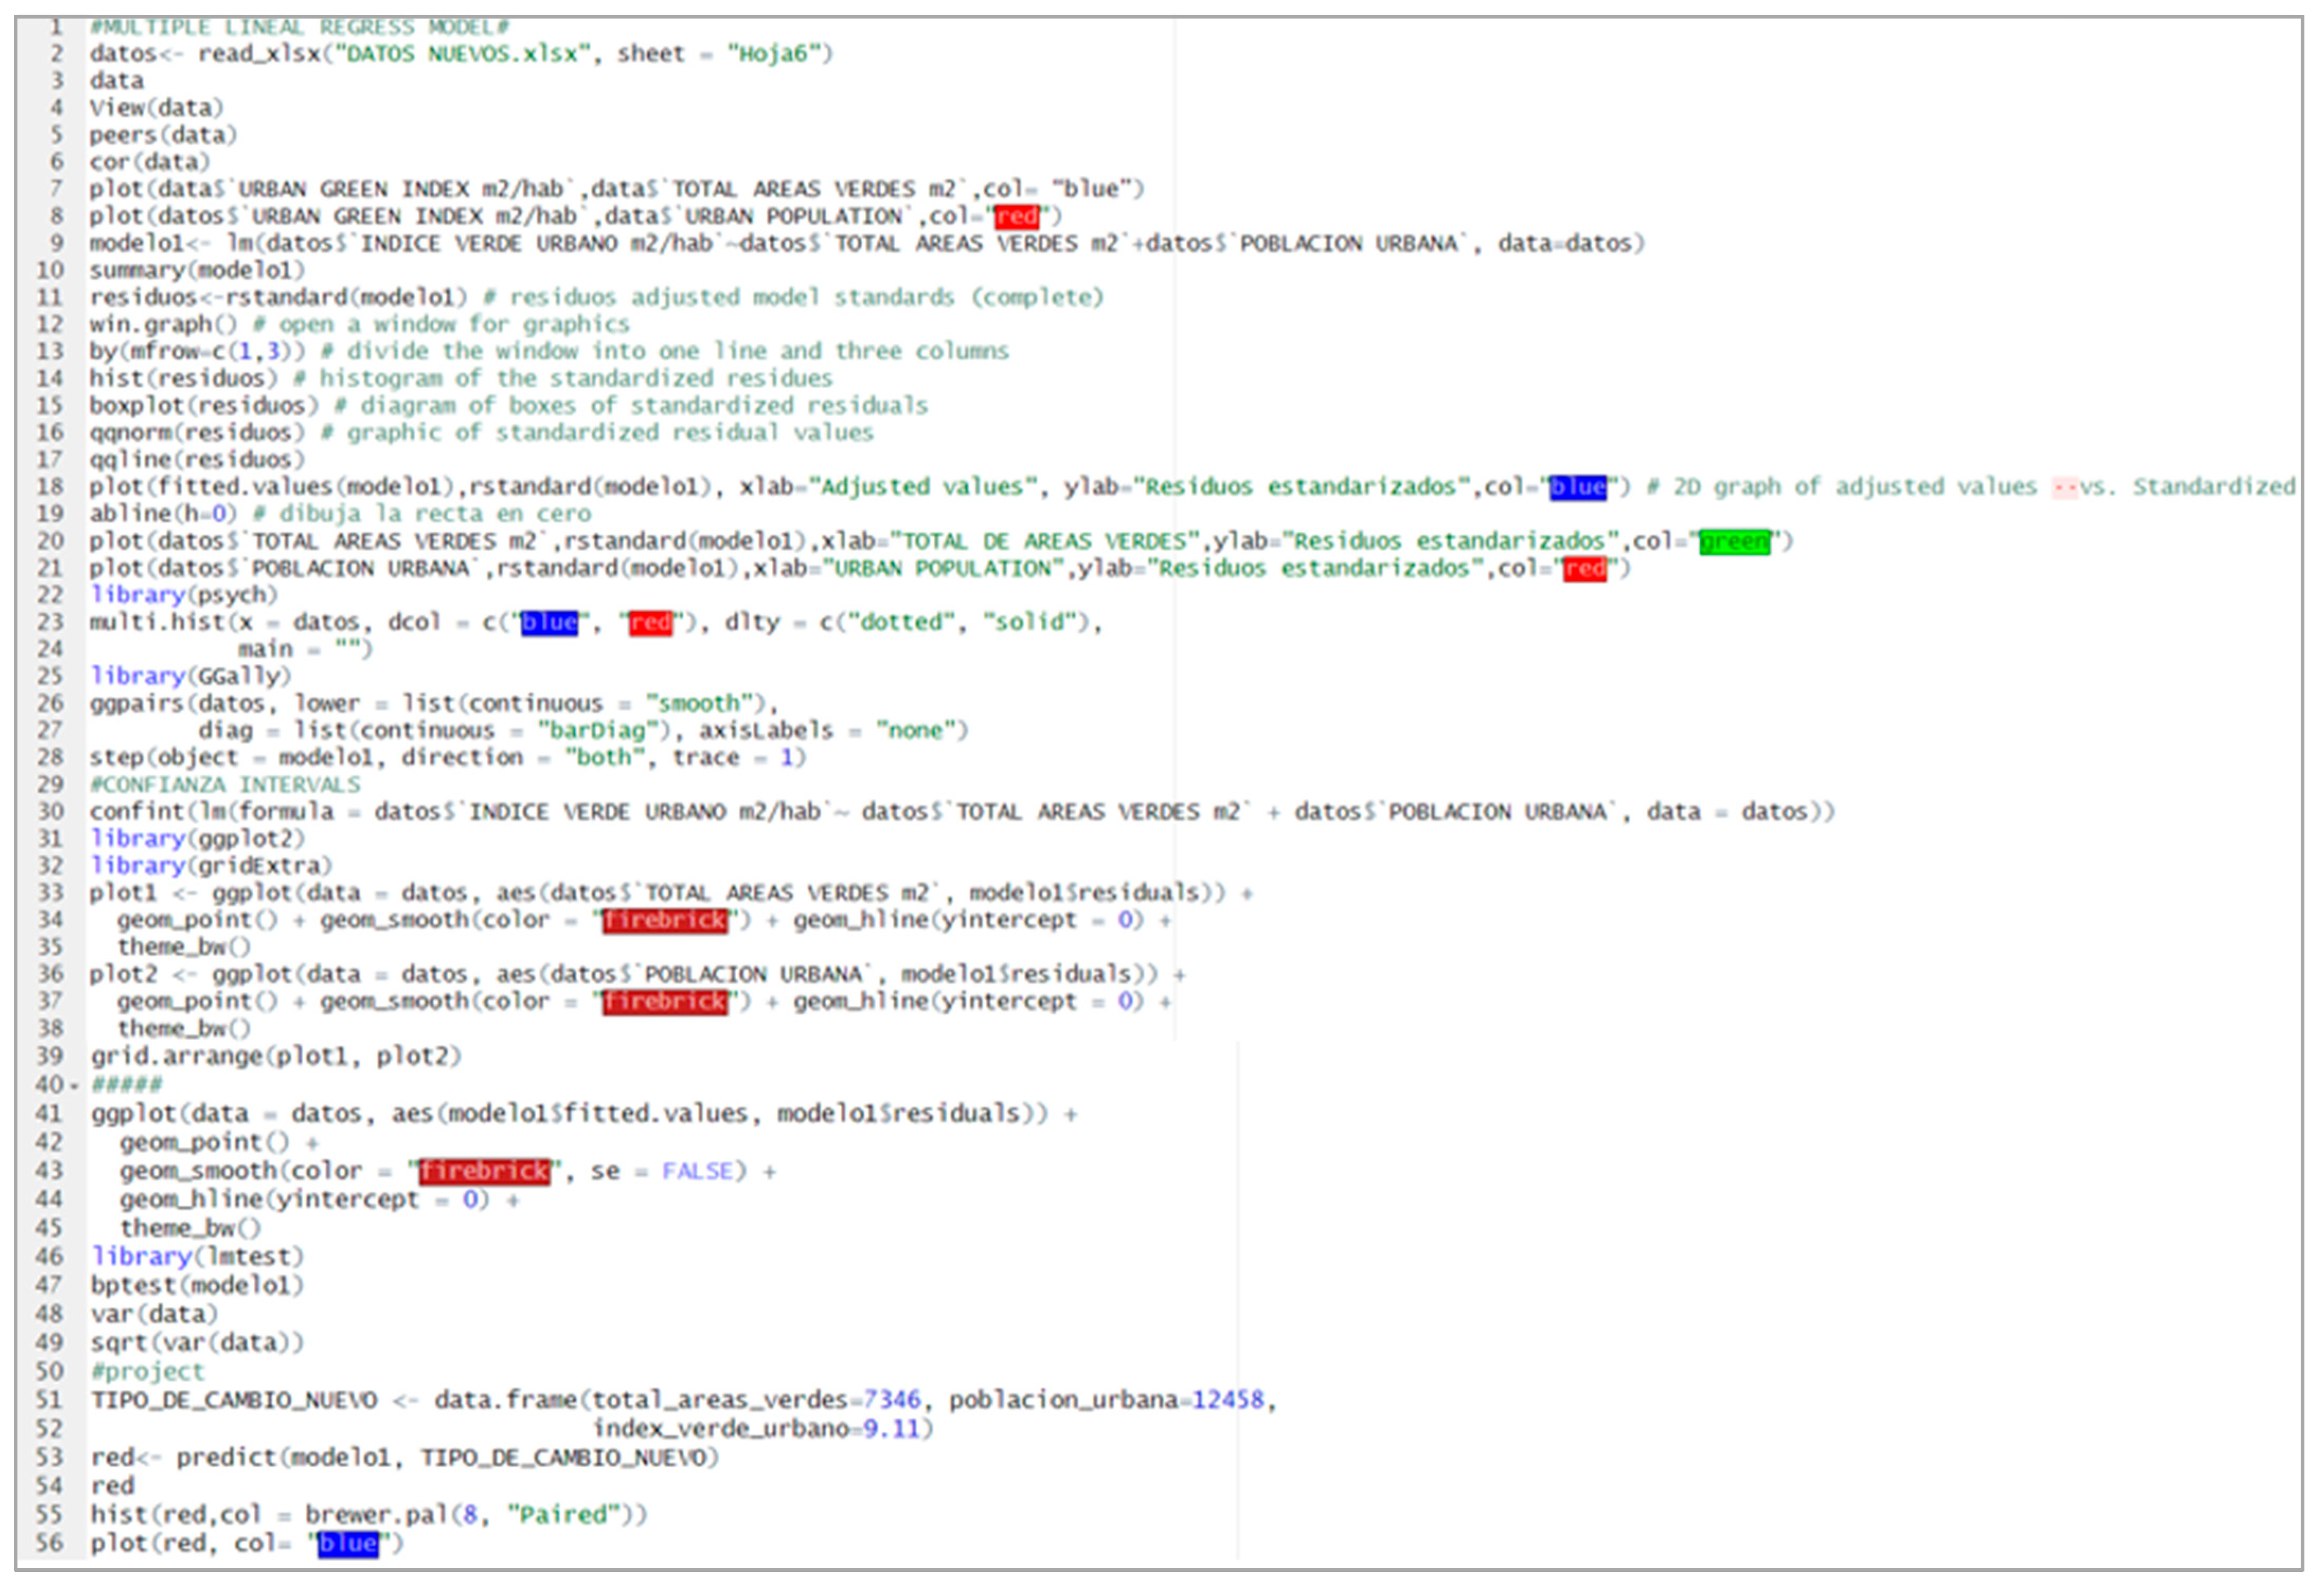Click line number 28 in the gutter
The image size is (2324, 1582).
(x=50, y=757)
